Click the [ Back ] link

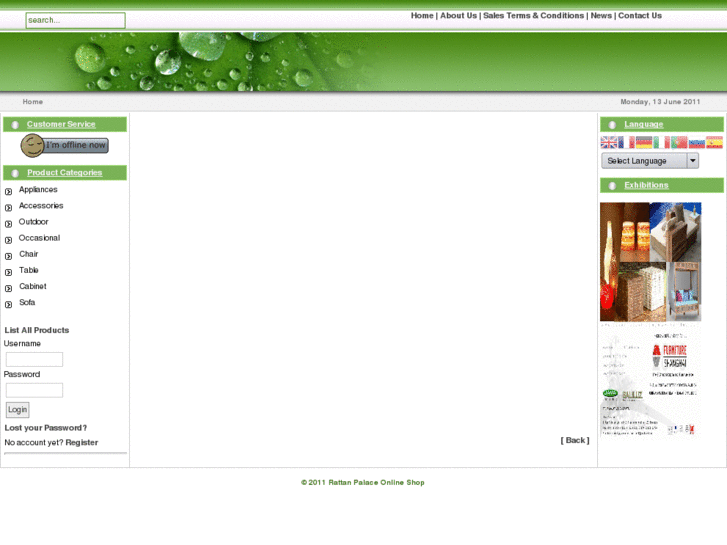pyautogui.click(x=575, y=440)
